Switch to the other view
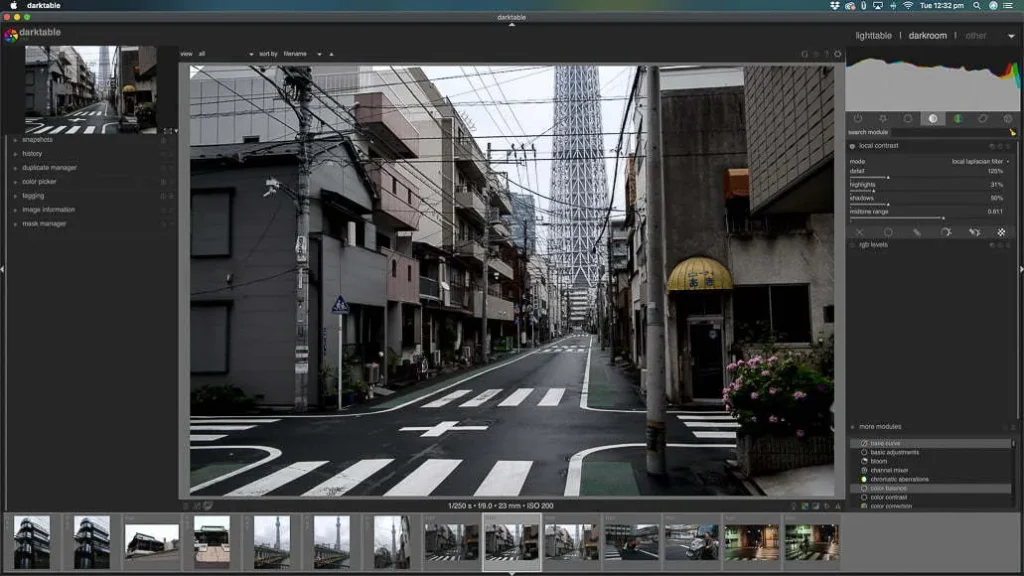 tap(976, 36)
